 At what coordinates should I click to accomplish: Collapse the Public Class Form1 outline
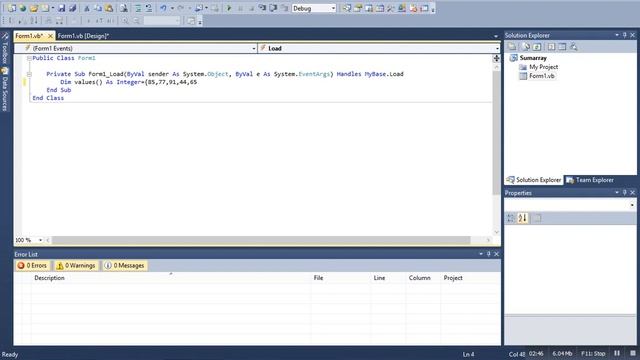pyautogui.click(x=29, y=58)
